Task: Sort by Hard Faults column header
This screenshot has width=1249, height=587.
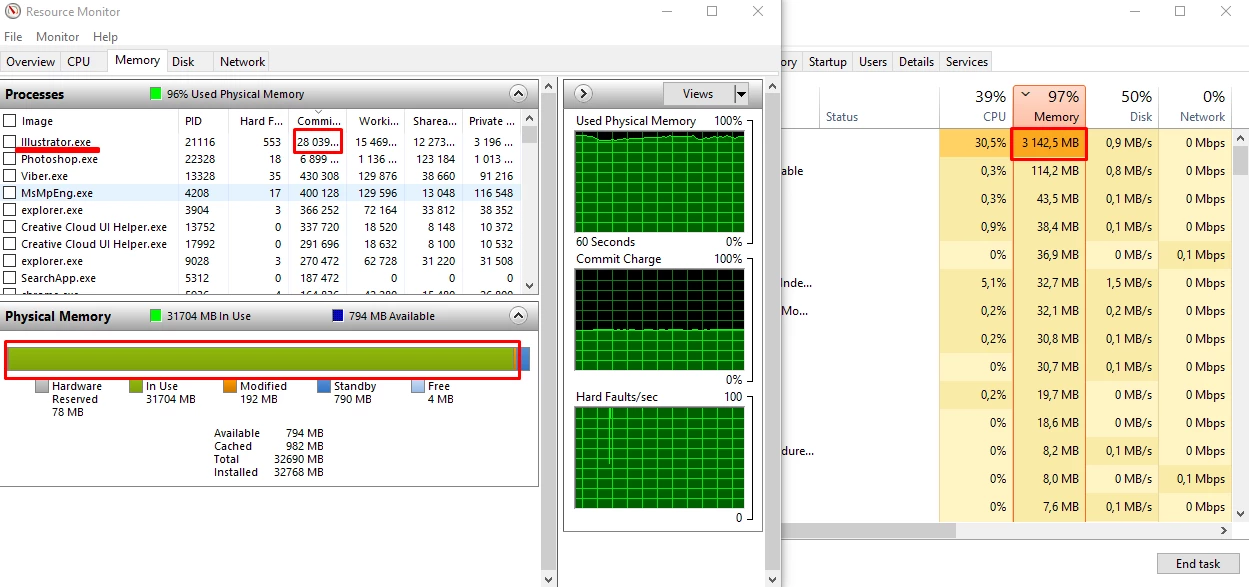Action: click(260, 121)
